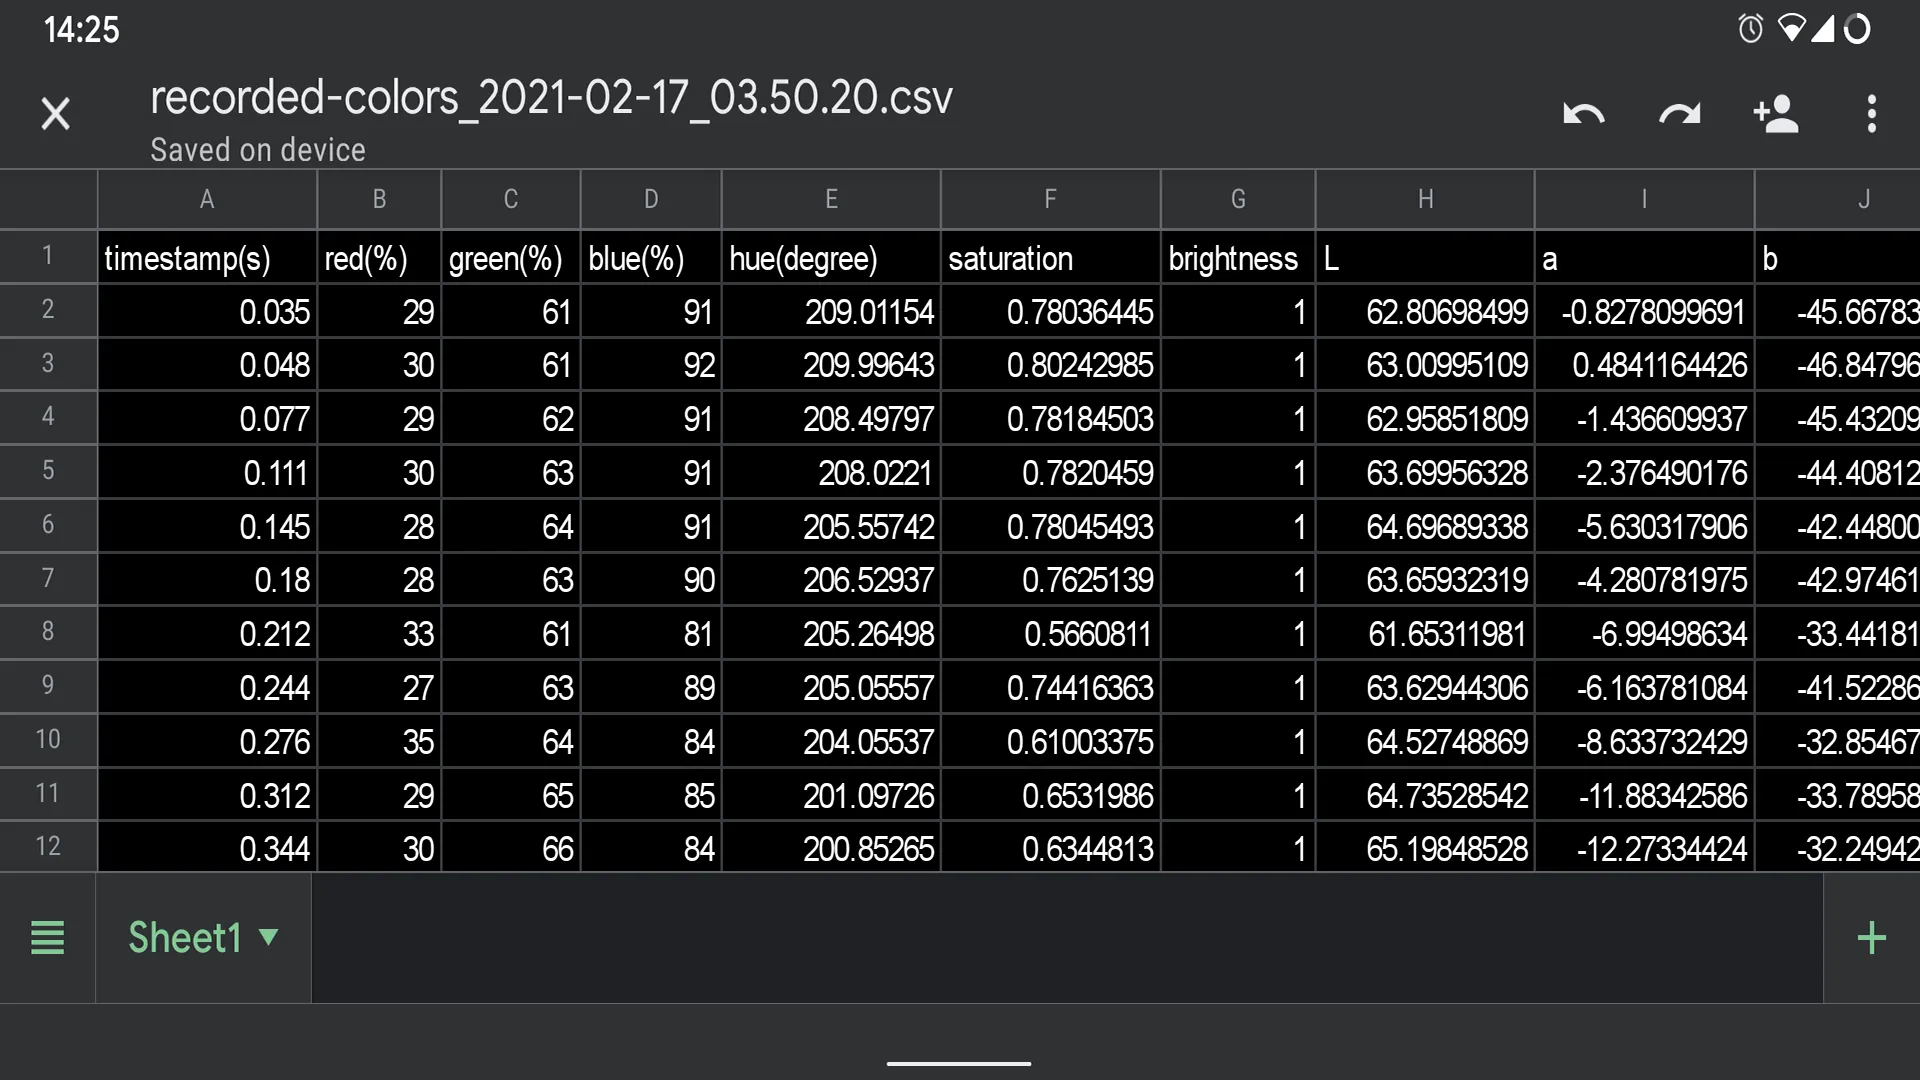Select cell with value 209.01154
Viewport: 1920px width, 1080px height.
831,312
